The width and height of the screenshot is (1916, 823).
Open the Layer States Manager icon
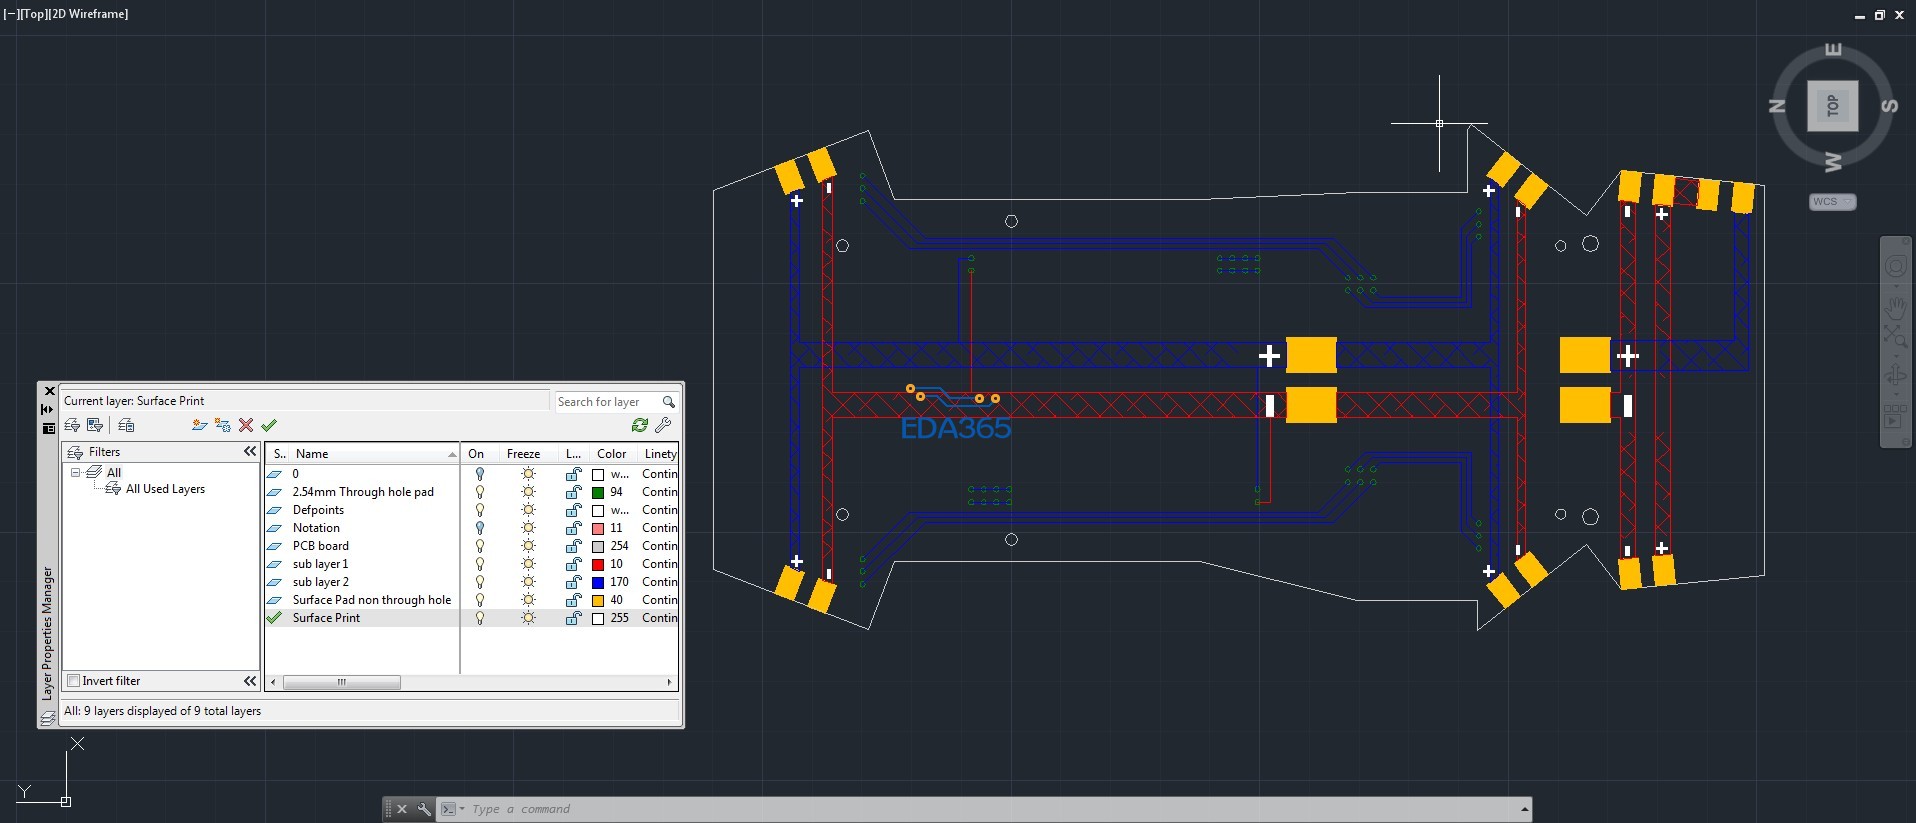pyautogui.click(x=126, y=425)
